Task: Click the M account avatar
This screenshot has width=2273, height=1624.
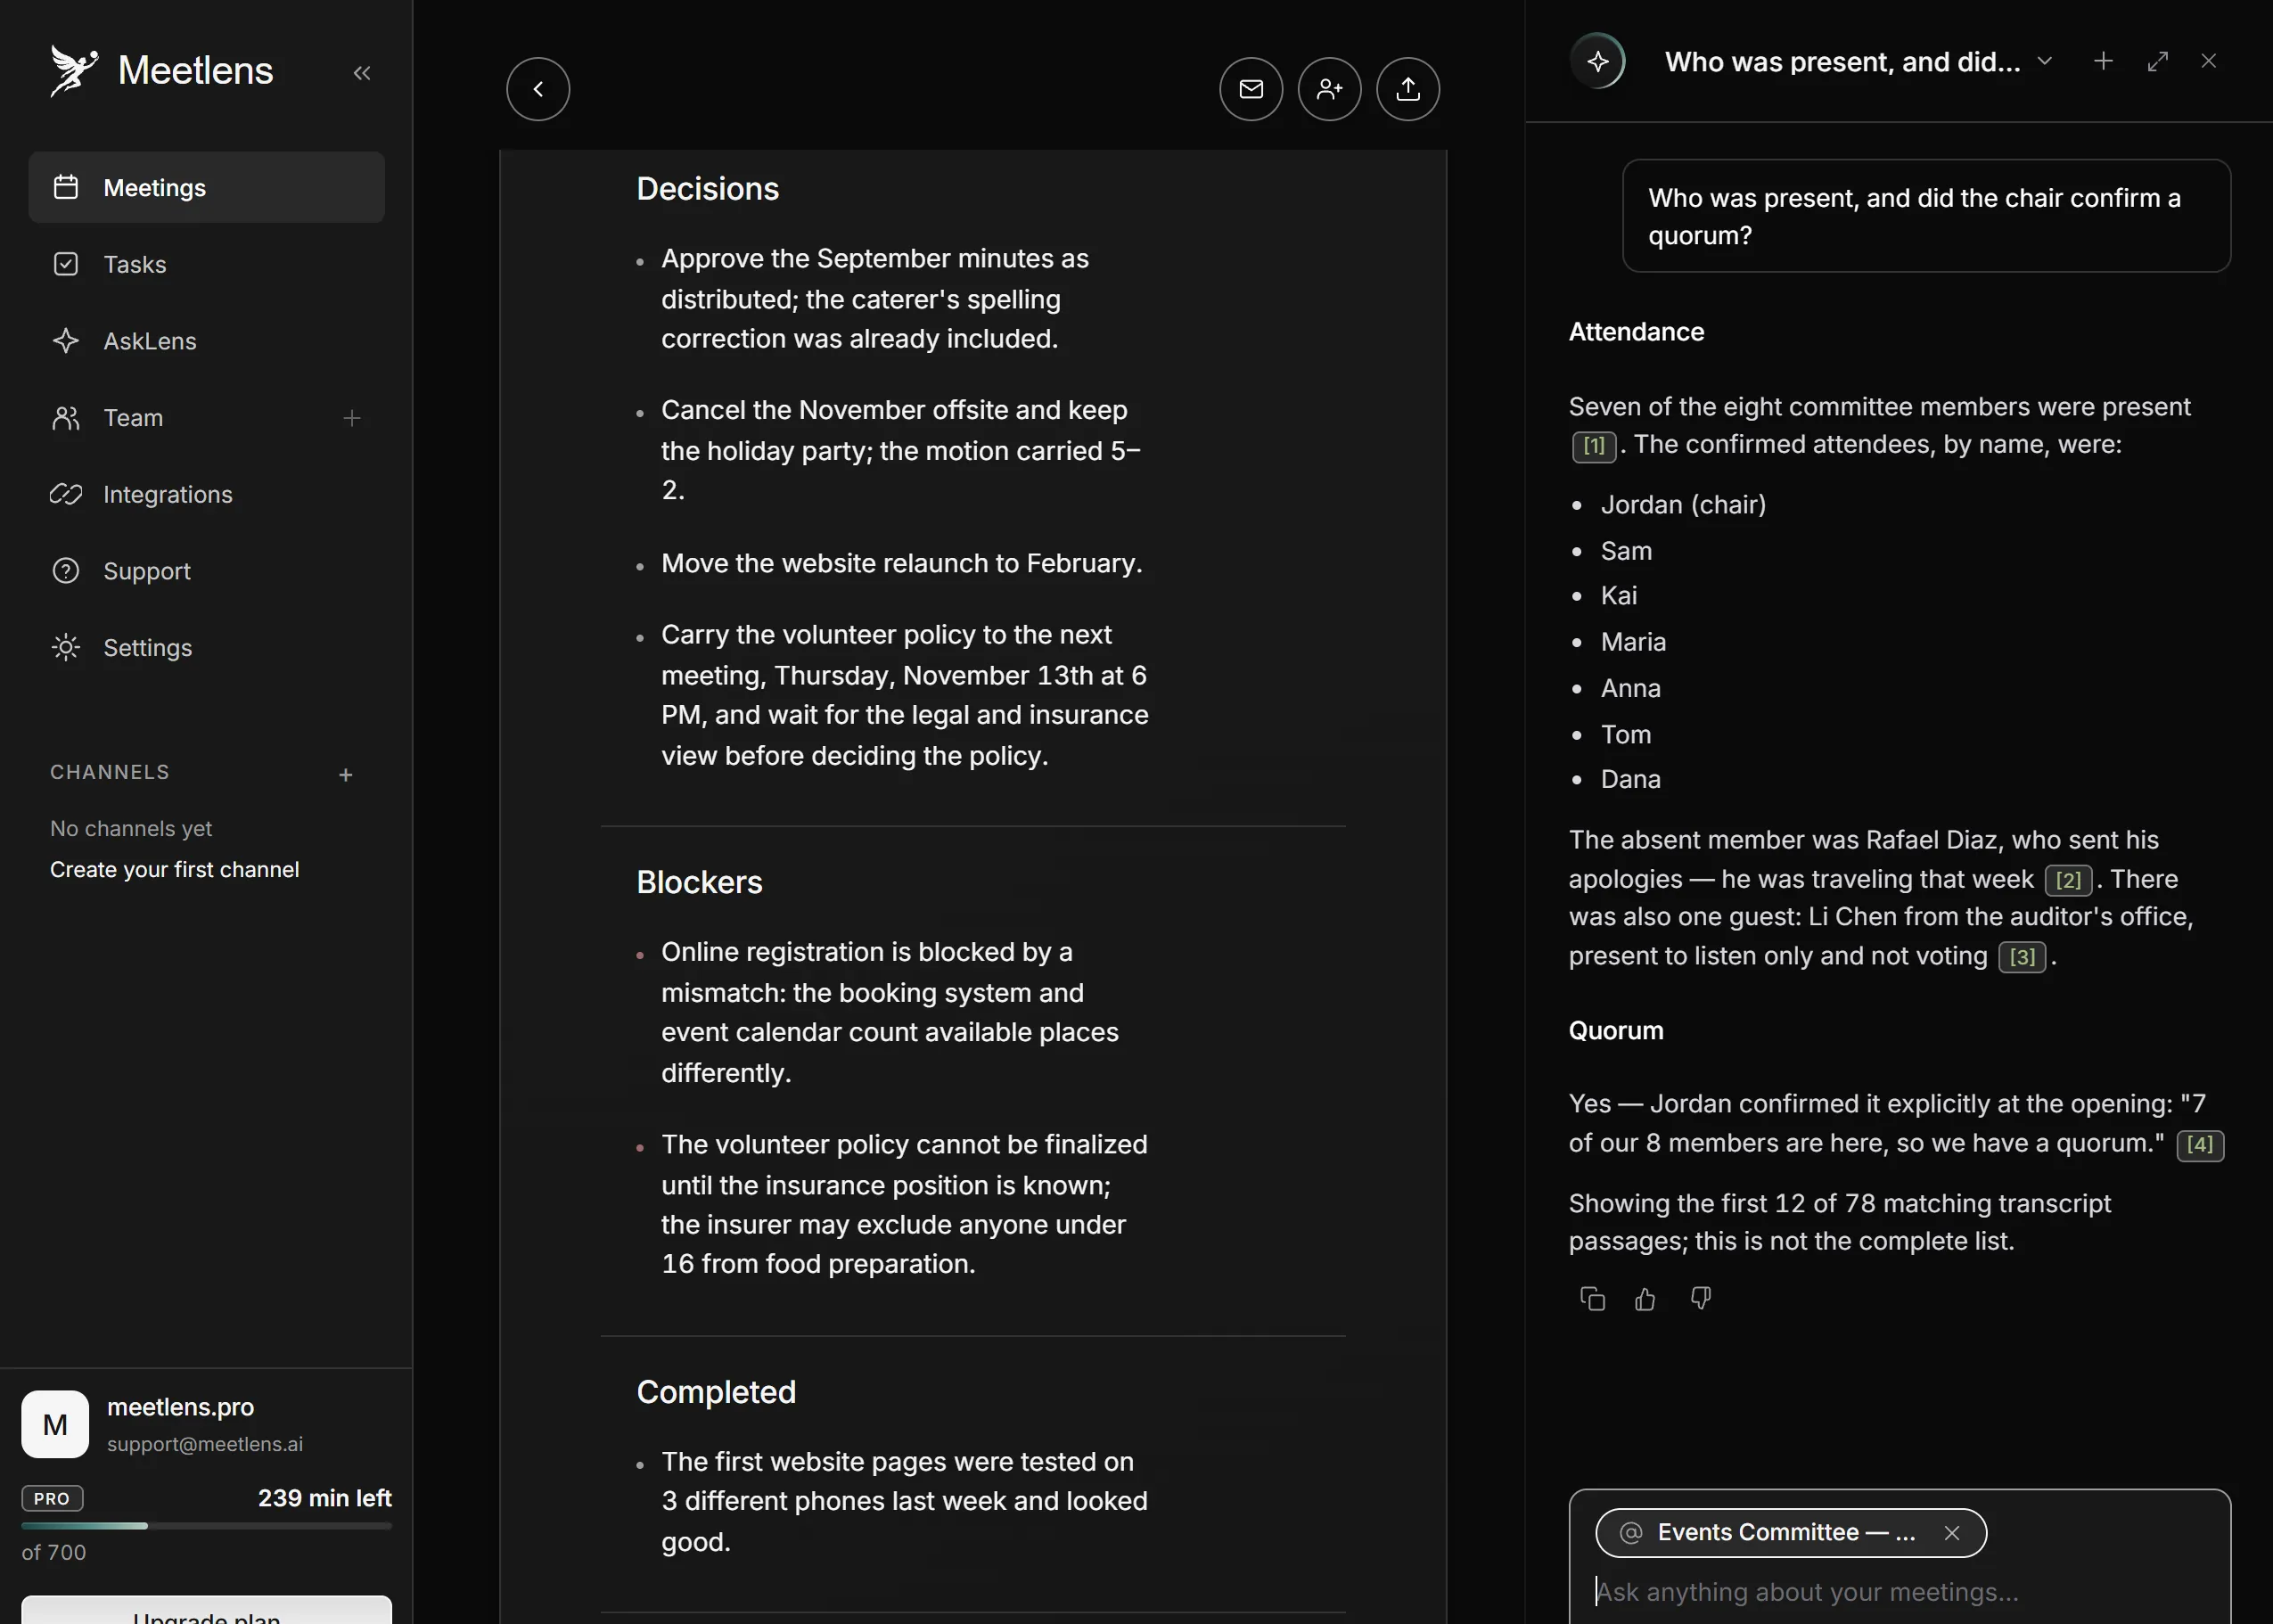Action: (55, 1424)
